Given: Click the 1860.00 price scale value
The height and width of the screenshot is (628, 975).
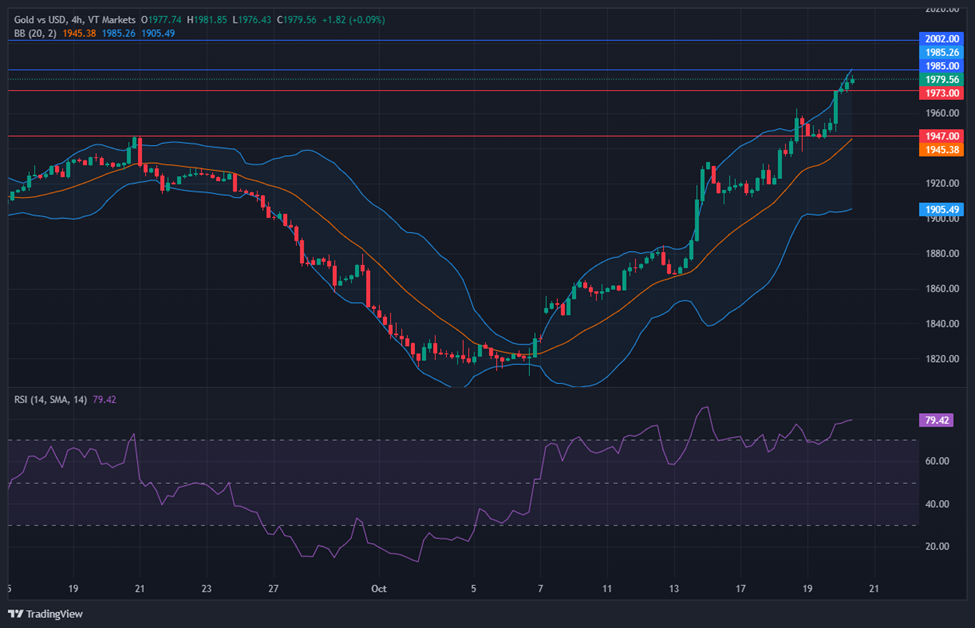Looking at the screenshot, I should [942, 289].
